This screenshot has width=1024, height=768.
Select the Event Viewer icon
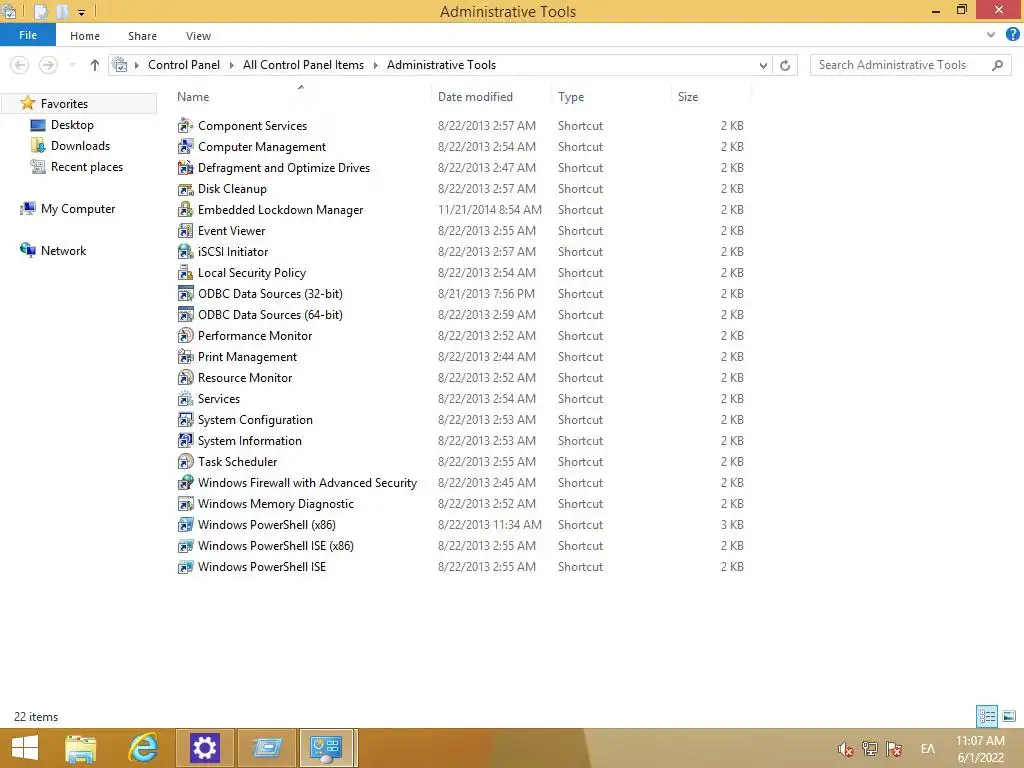pyautogui.click(x=185, y=231)
